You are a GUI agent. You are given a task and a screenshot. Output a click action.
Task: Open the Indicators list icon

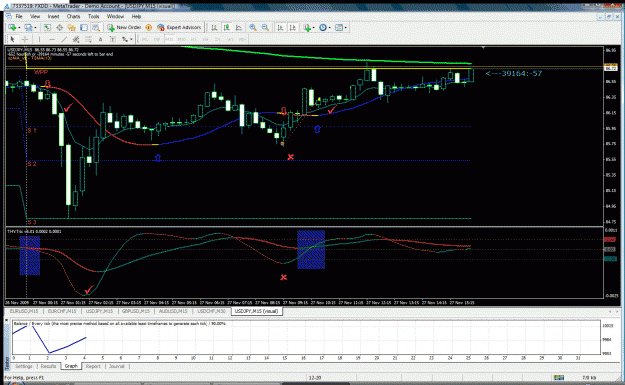click(x=307, y=27)
